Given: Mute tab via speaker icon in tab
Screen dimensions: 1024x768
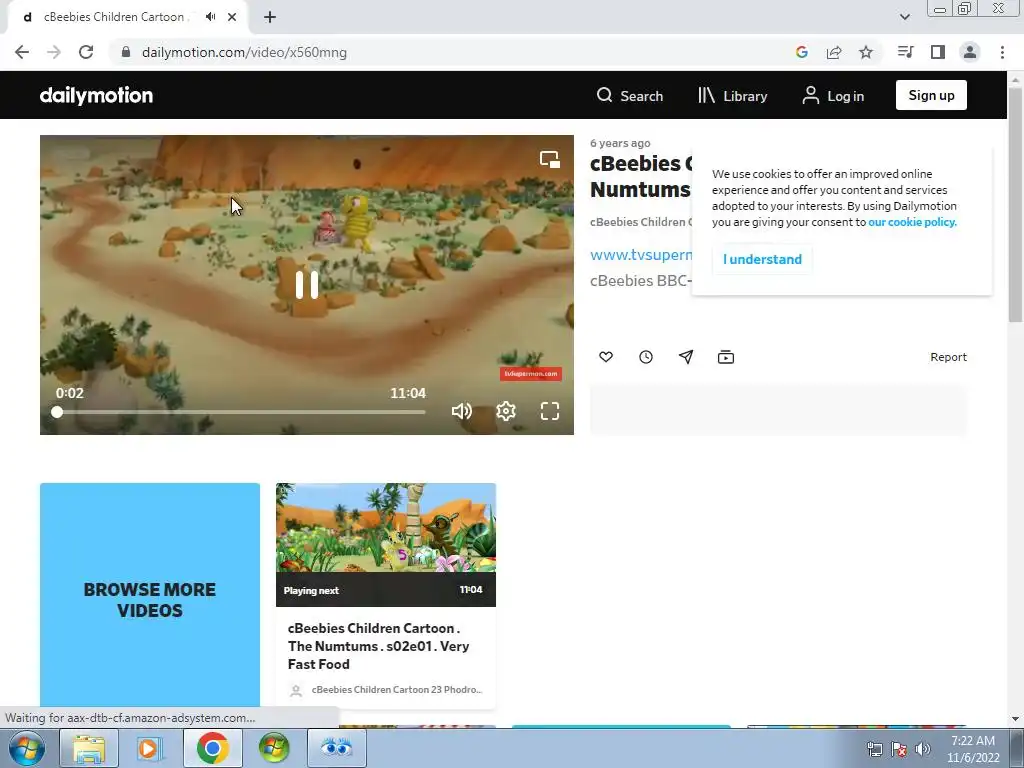Looking at the screenshot, I should [x=210, y=17].
